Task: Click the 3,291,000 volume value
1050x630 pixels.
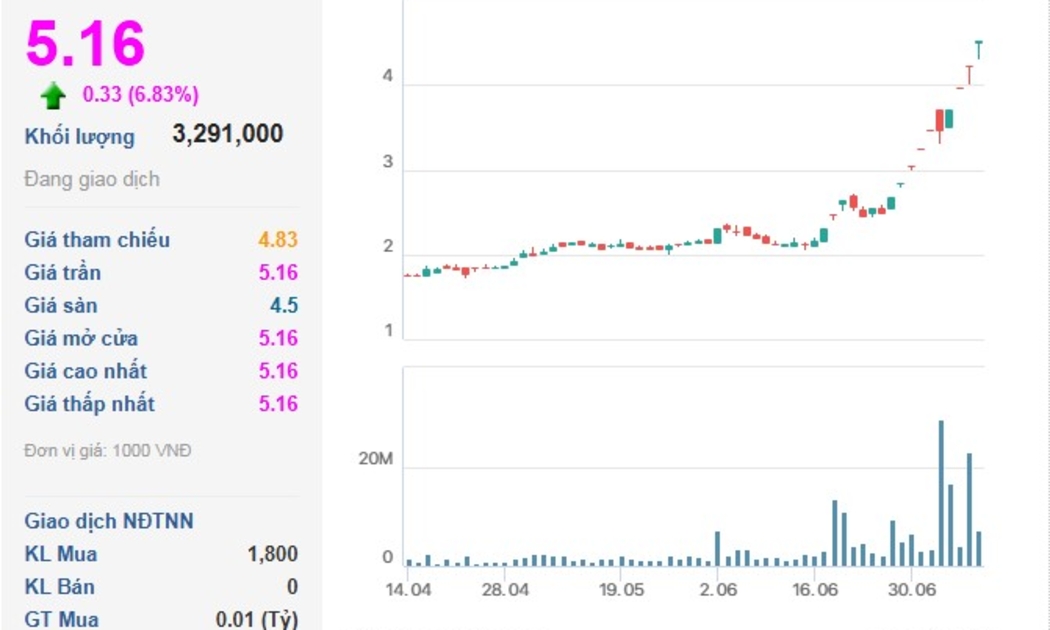Action: click(228, 134)
